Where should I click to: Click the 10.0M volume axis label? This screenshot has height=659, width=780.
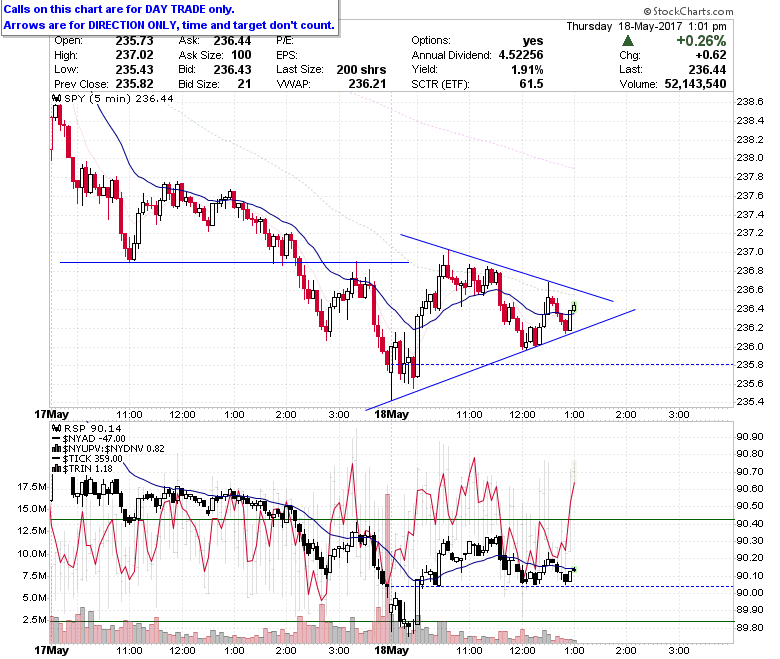coord(32,553)
